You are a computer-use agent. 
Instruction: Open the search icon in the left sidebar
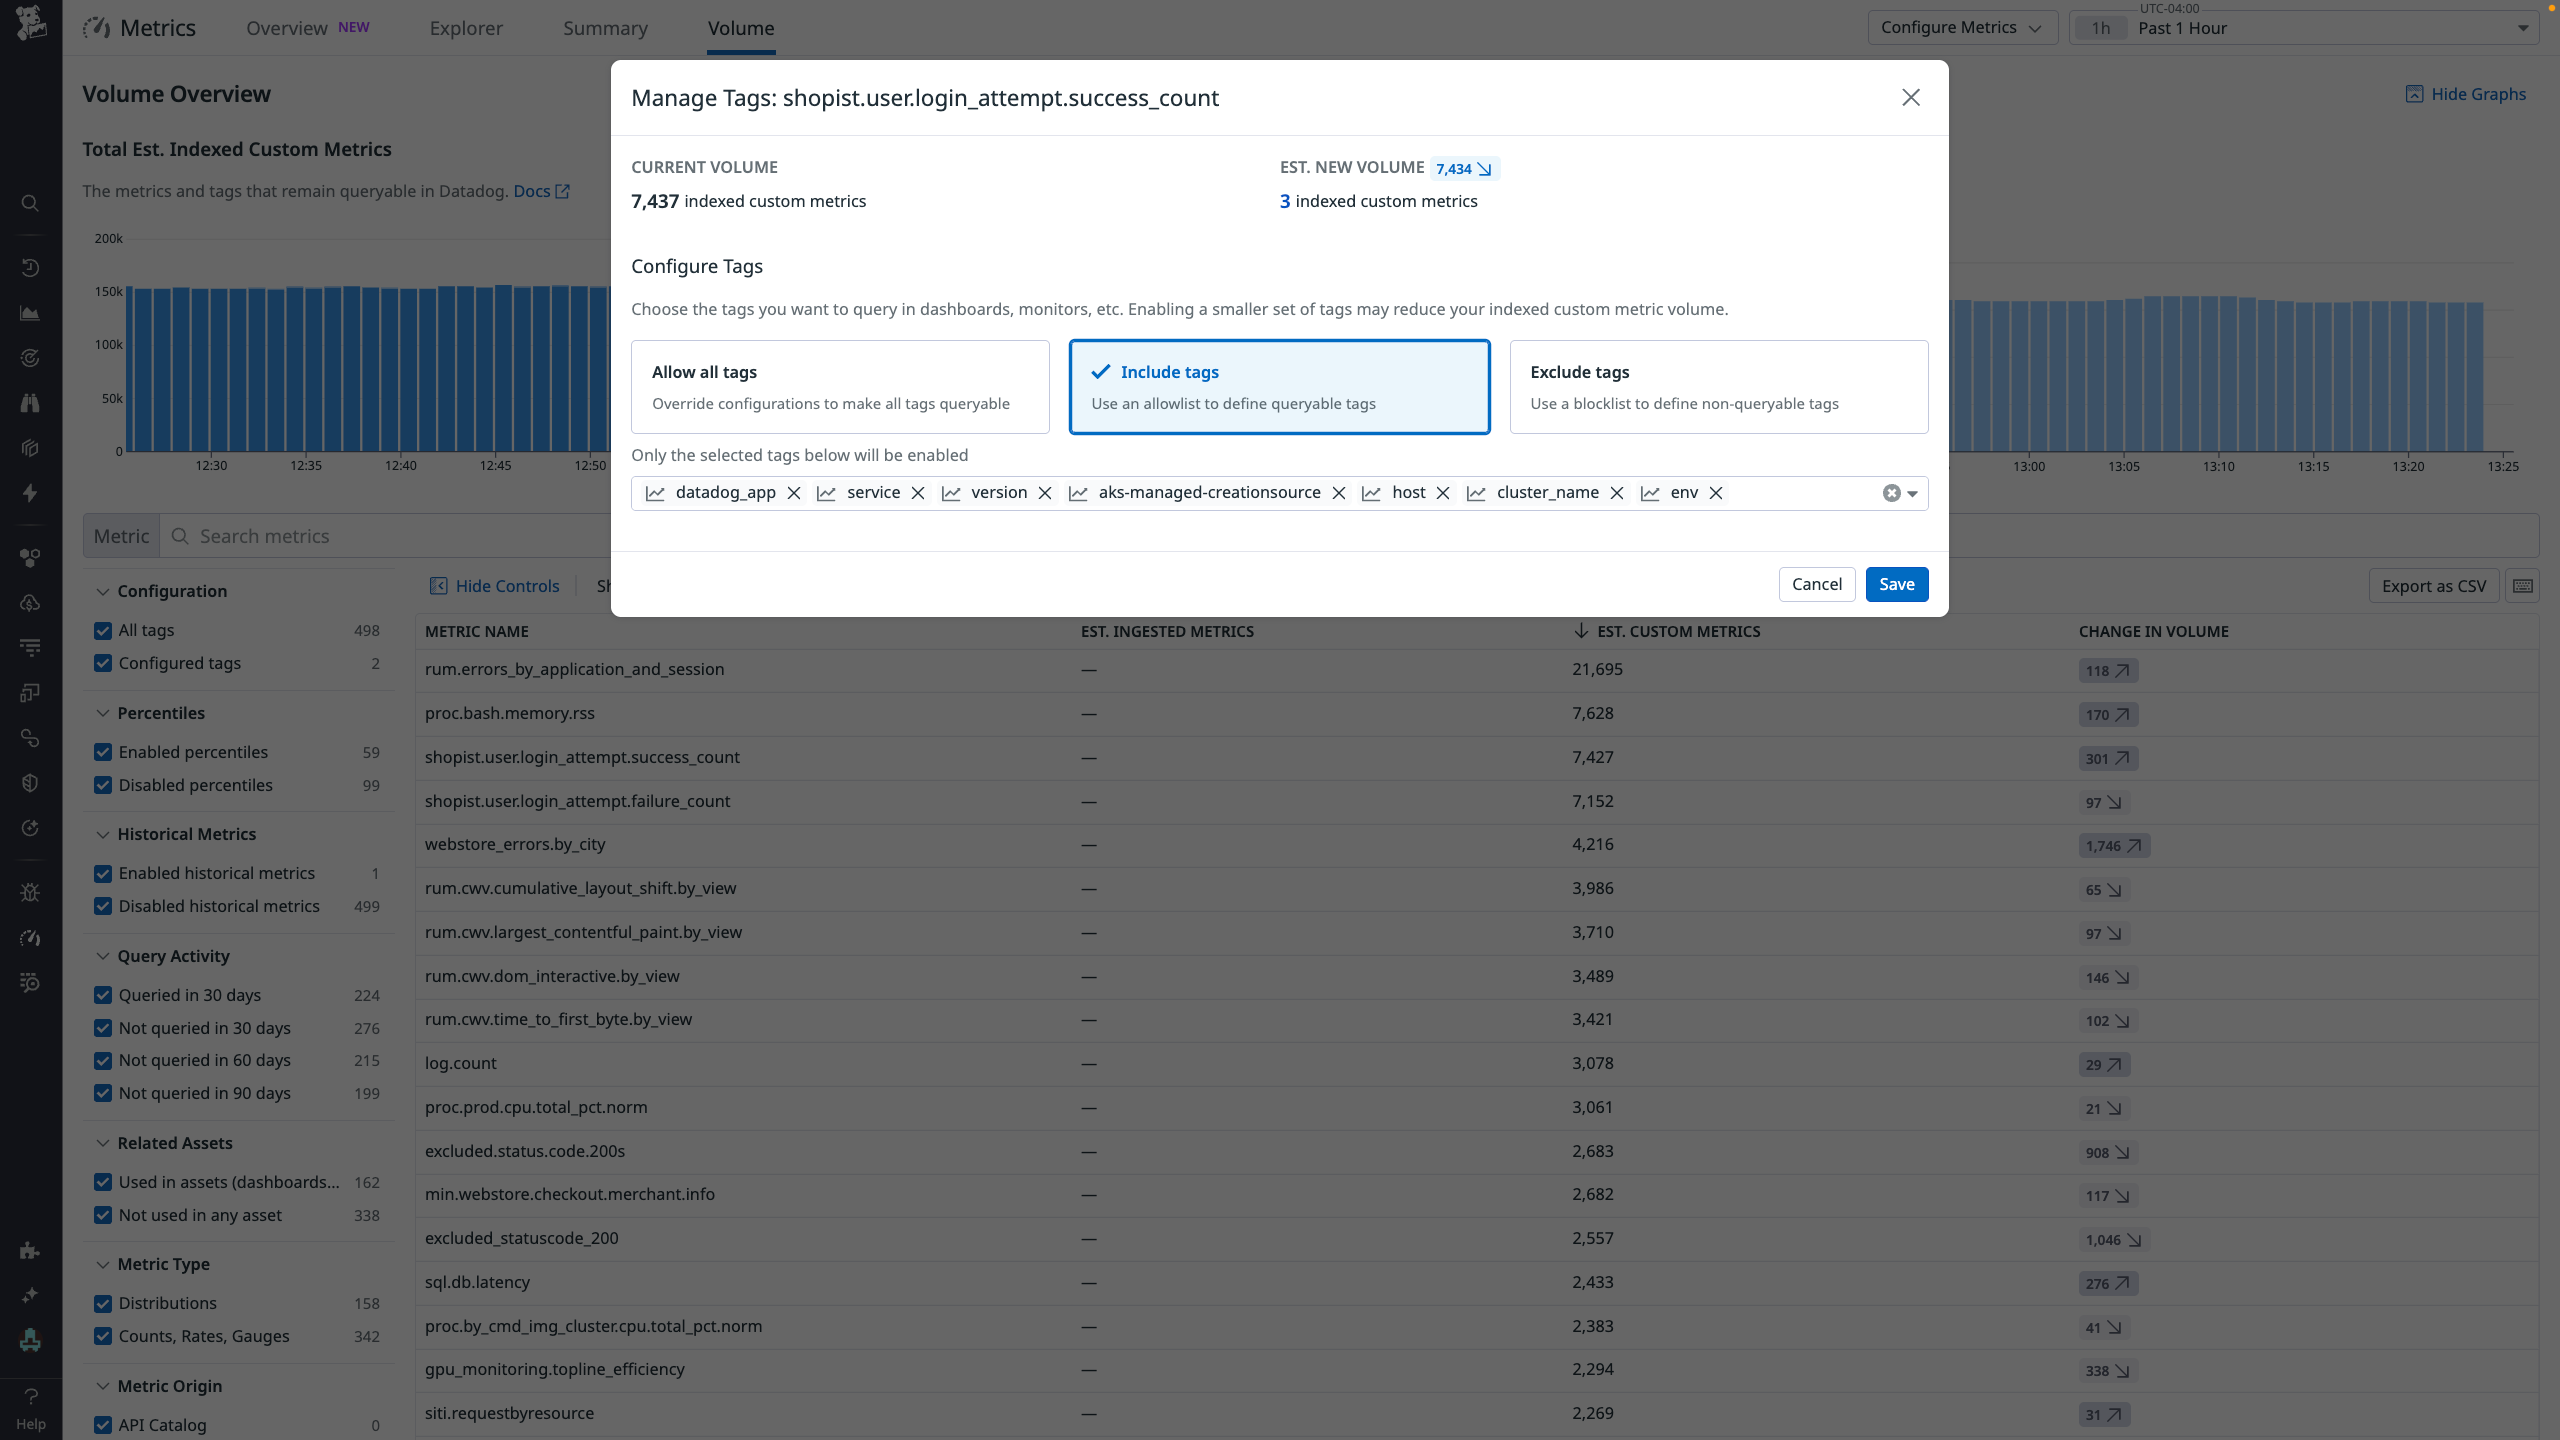click(x=30, y=203)
